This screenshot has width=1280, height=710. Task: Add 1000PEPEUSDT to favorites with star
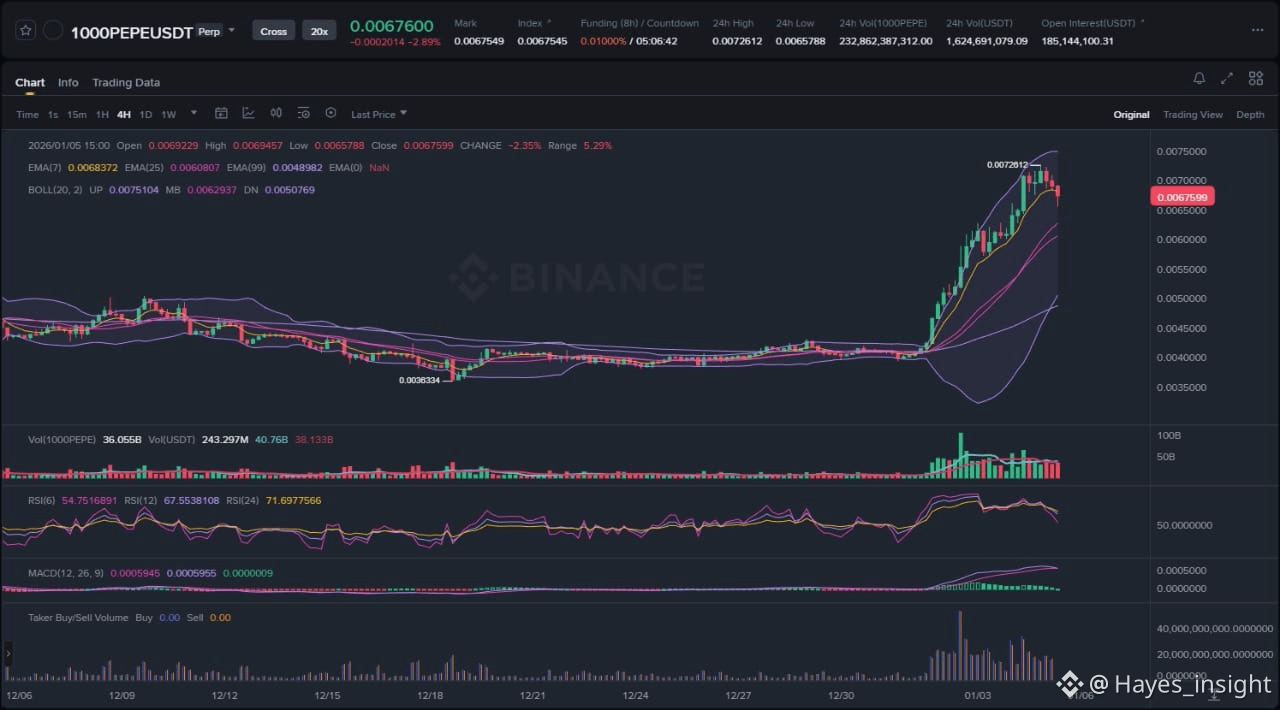pos(26,31)
